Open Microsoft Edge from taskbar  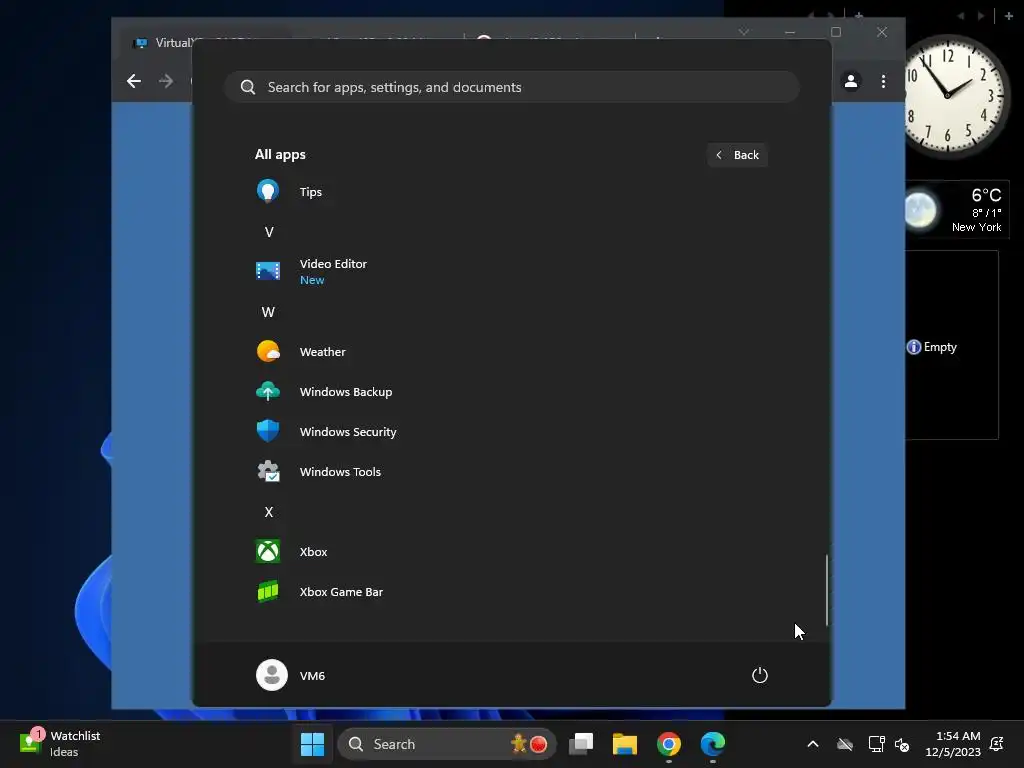click(x=712, y=743)
